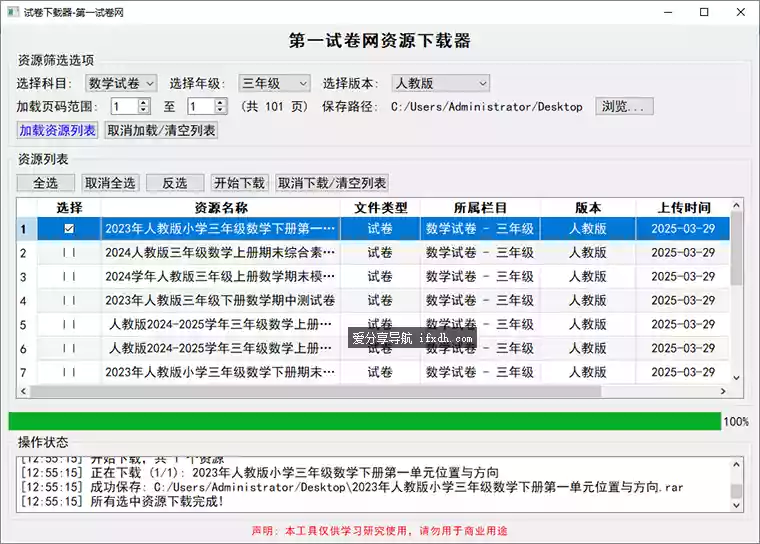Viewport: 760px width, 544px height.
Task: Check the checkbox in row 2
Action: pos(69,253)
